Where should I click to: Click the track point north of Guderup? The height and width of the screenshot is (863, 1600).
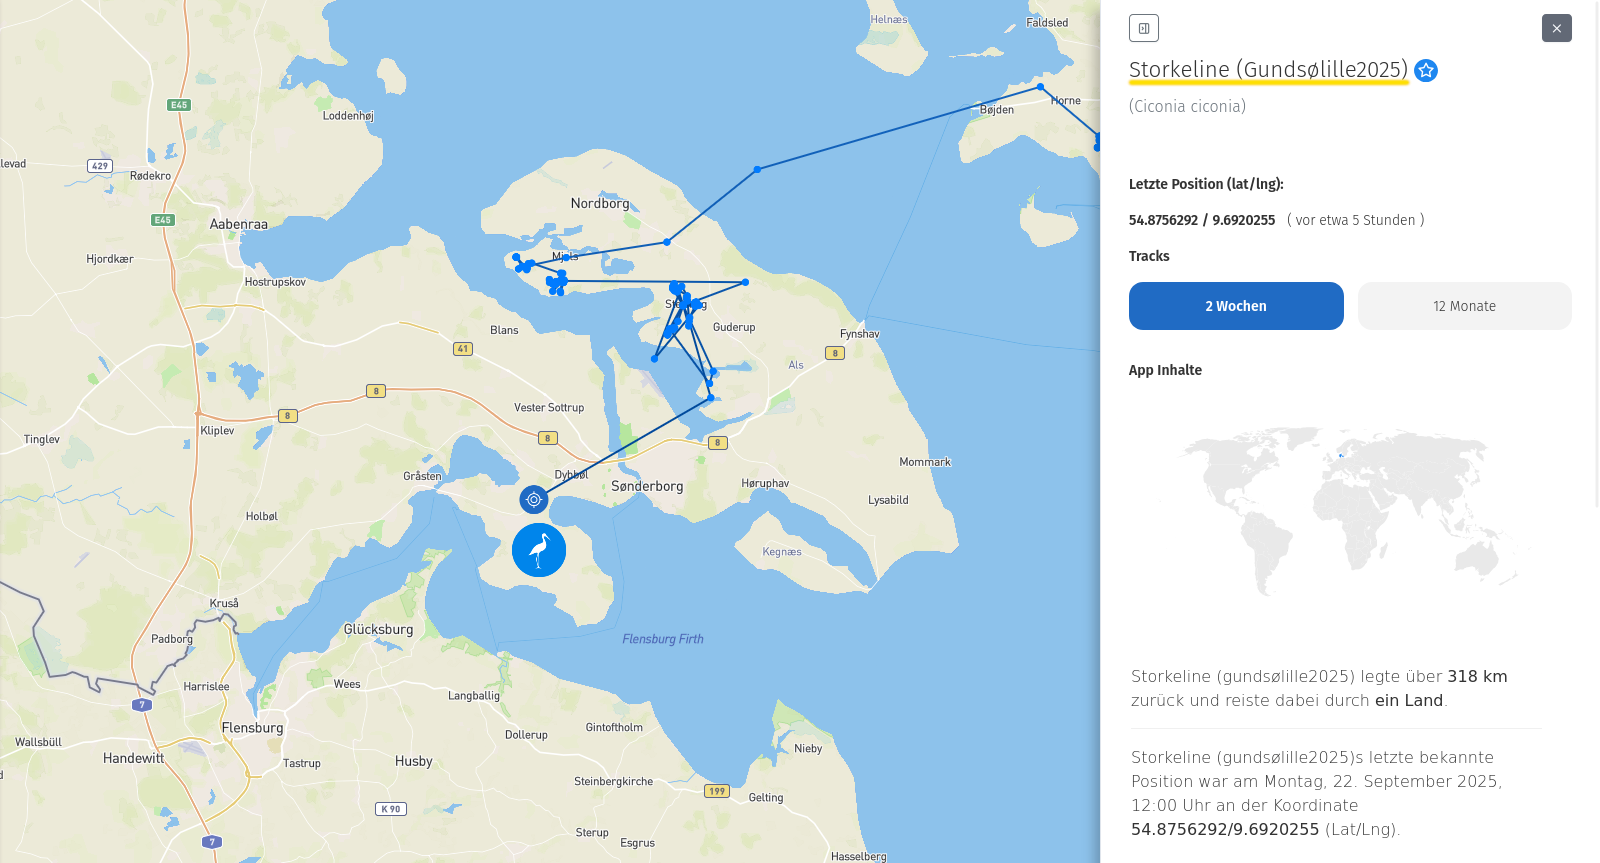pos(745,282)
